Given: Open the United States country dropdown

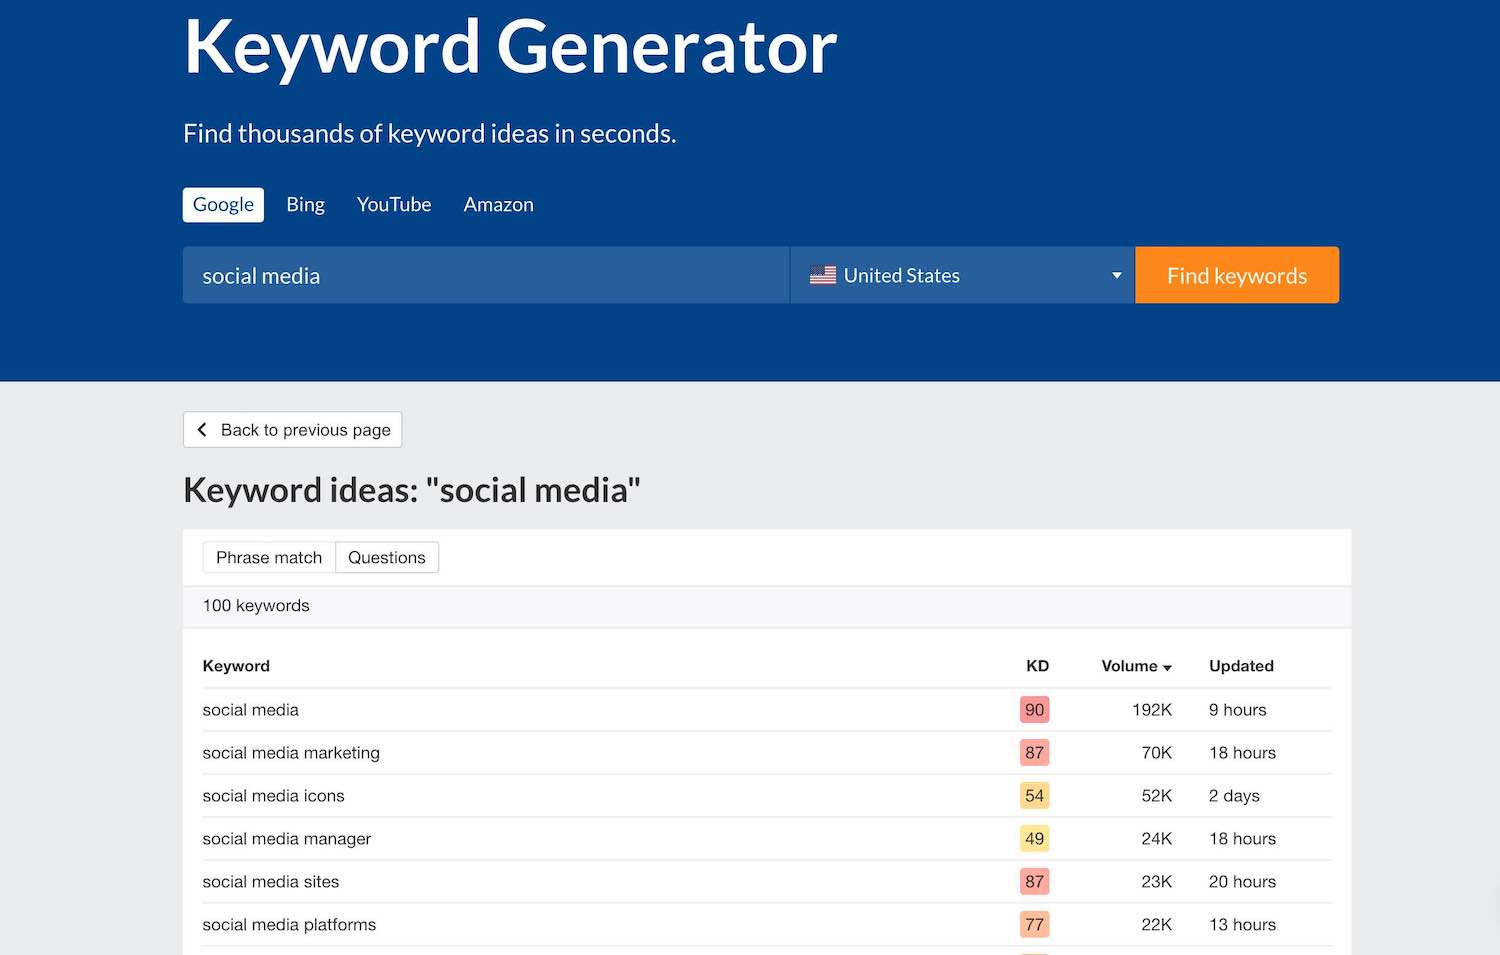Looking at the screenshot, I should coord(960,275).
